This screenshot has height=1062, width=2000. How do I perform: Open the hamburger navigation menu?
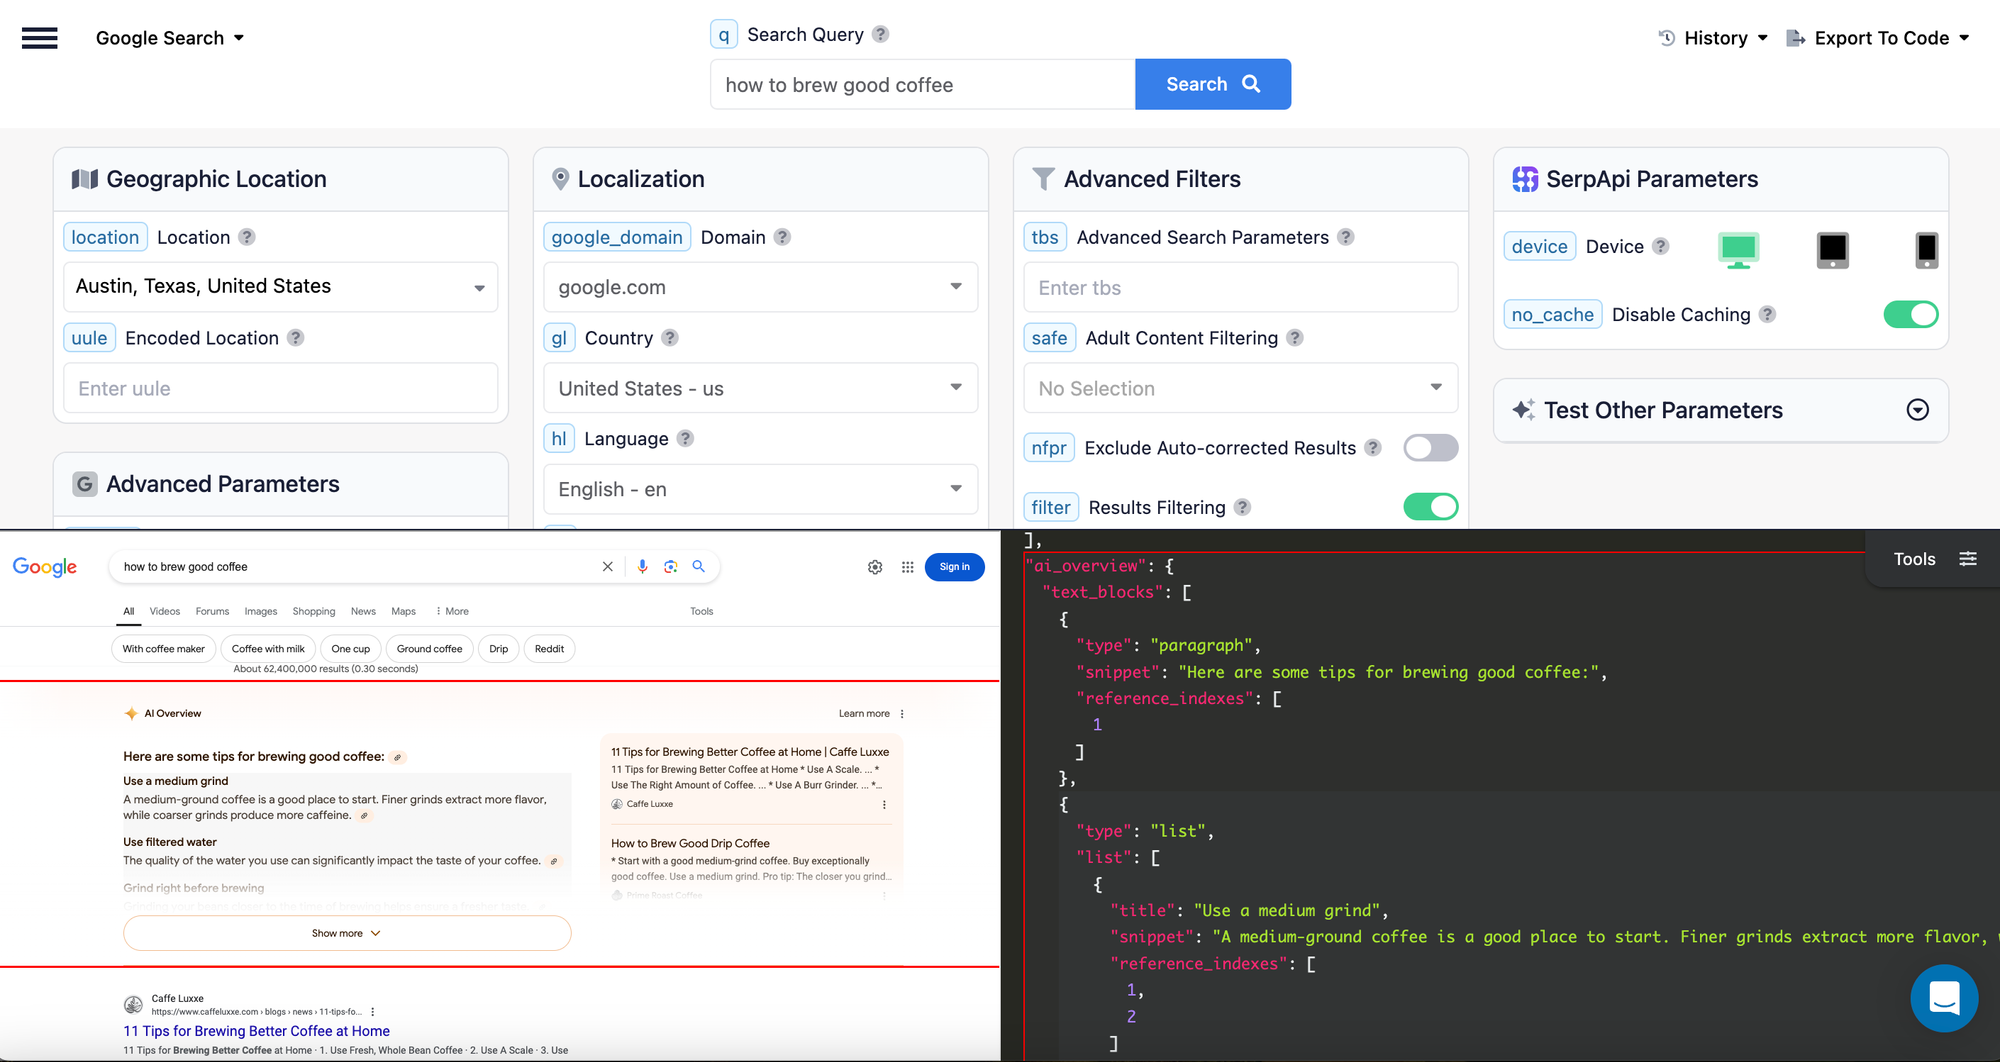tap(40, 38)
